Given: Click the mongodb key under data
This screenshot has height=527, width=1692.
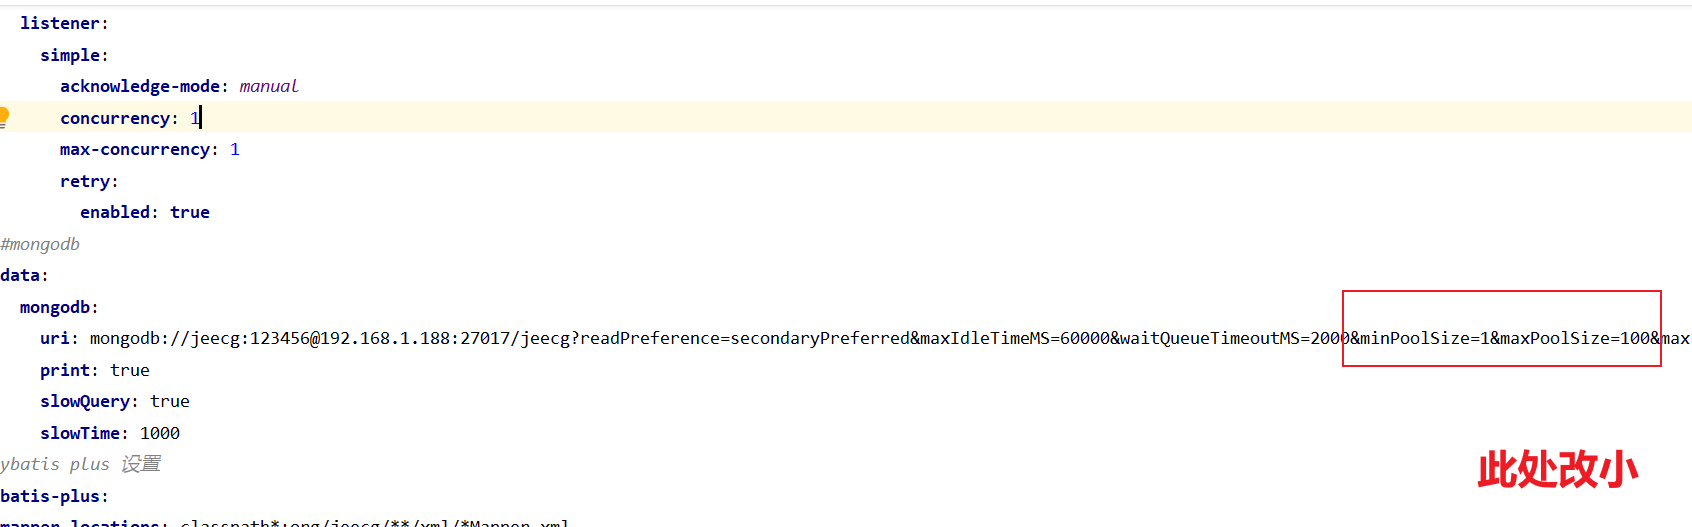Looking at the screenshot, I should click(55, 307).
